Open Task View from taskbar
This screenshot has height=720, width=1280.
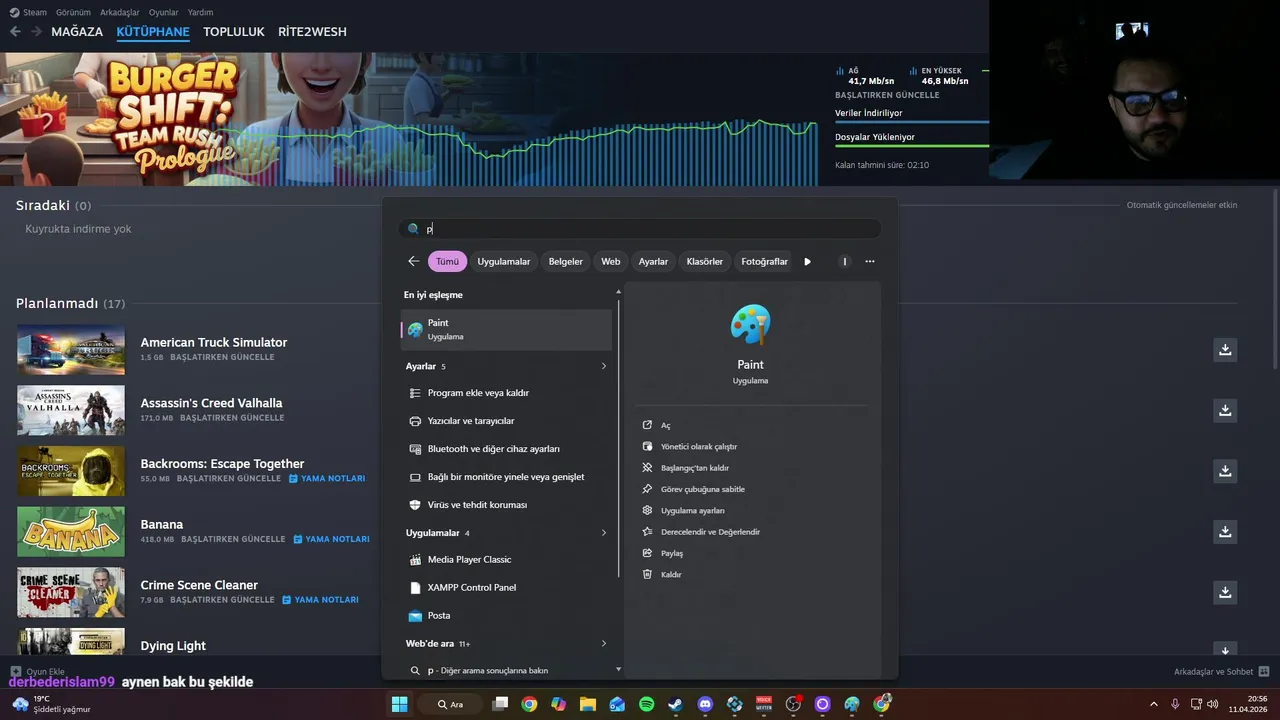tap(500, 704)
